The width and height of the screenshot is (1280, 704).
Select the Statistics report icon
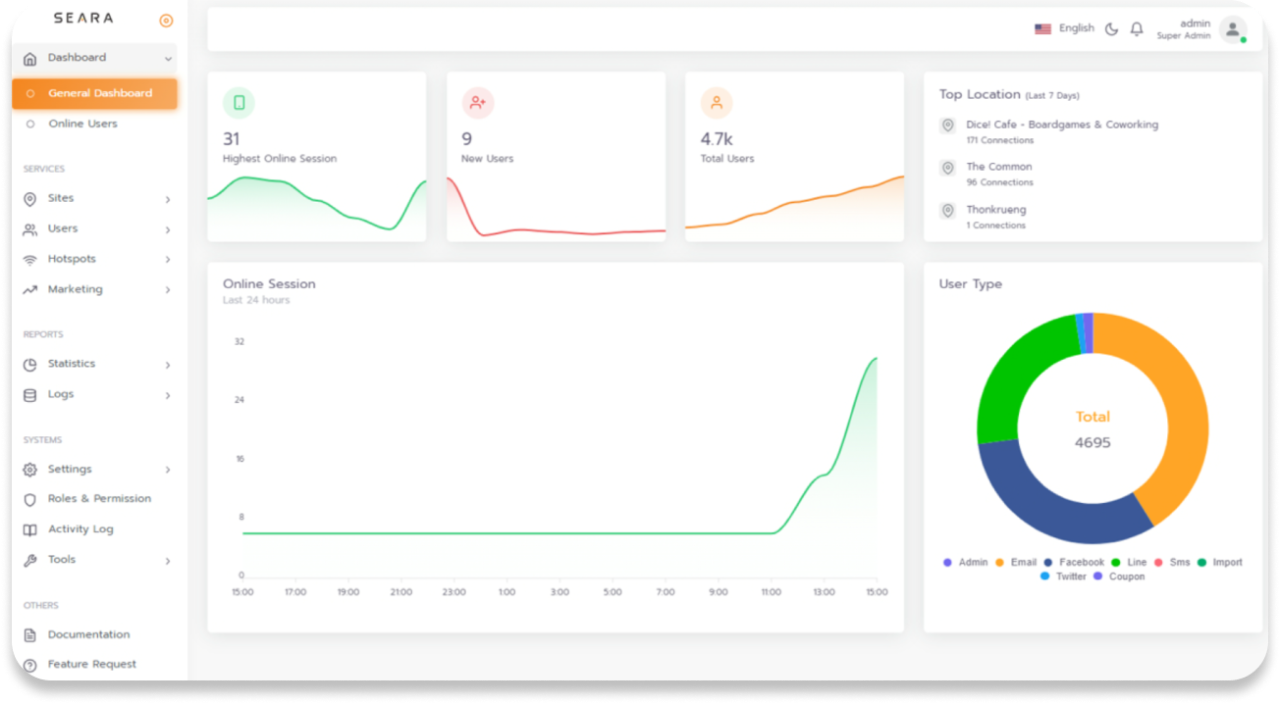click(31, 364)
